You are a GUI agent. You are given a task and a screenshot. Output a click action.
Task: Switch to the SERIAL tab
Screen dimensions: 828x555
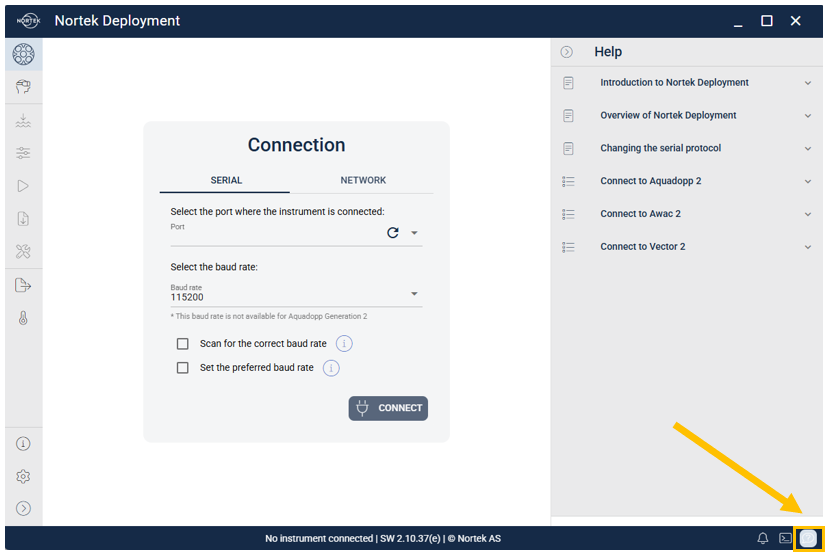tap(226, 180)
